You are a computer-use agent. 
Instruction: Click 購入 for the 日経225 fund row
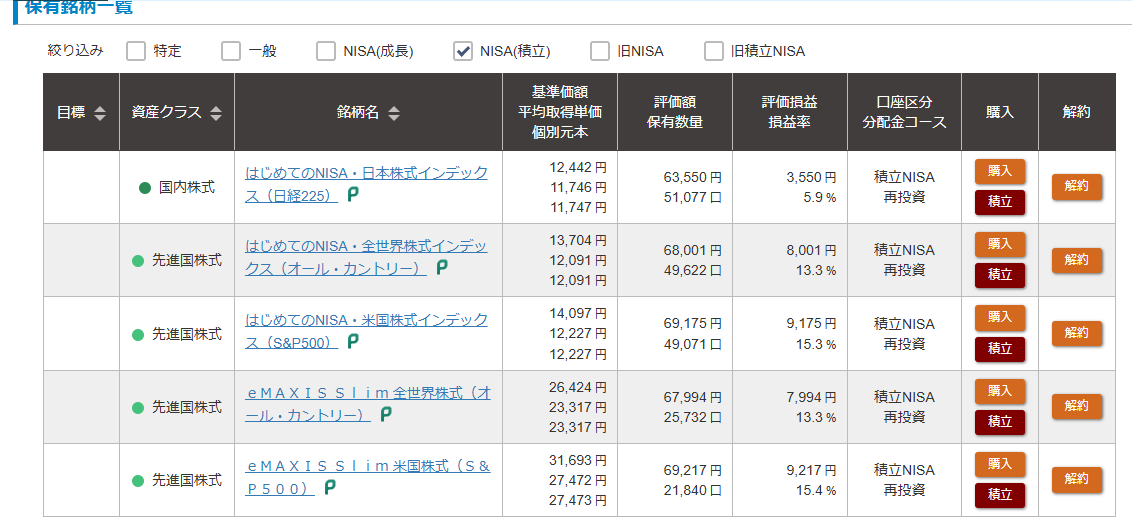pos(1000,172)
